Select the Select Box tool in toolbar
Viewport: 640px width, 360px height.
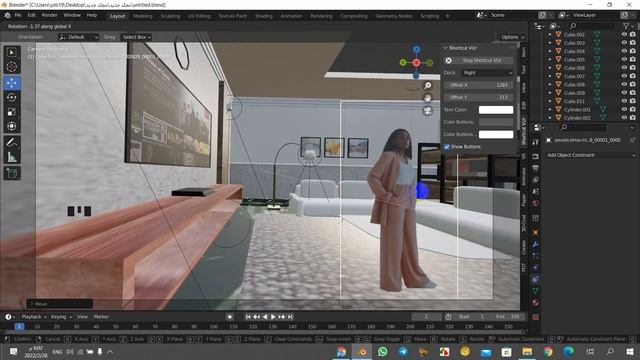pyautogui.click(x=12, y=53)
